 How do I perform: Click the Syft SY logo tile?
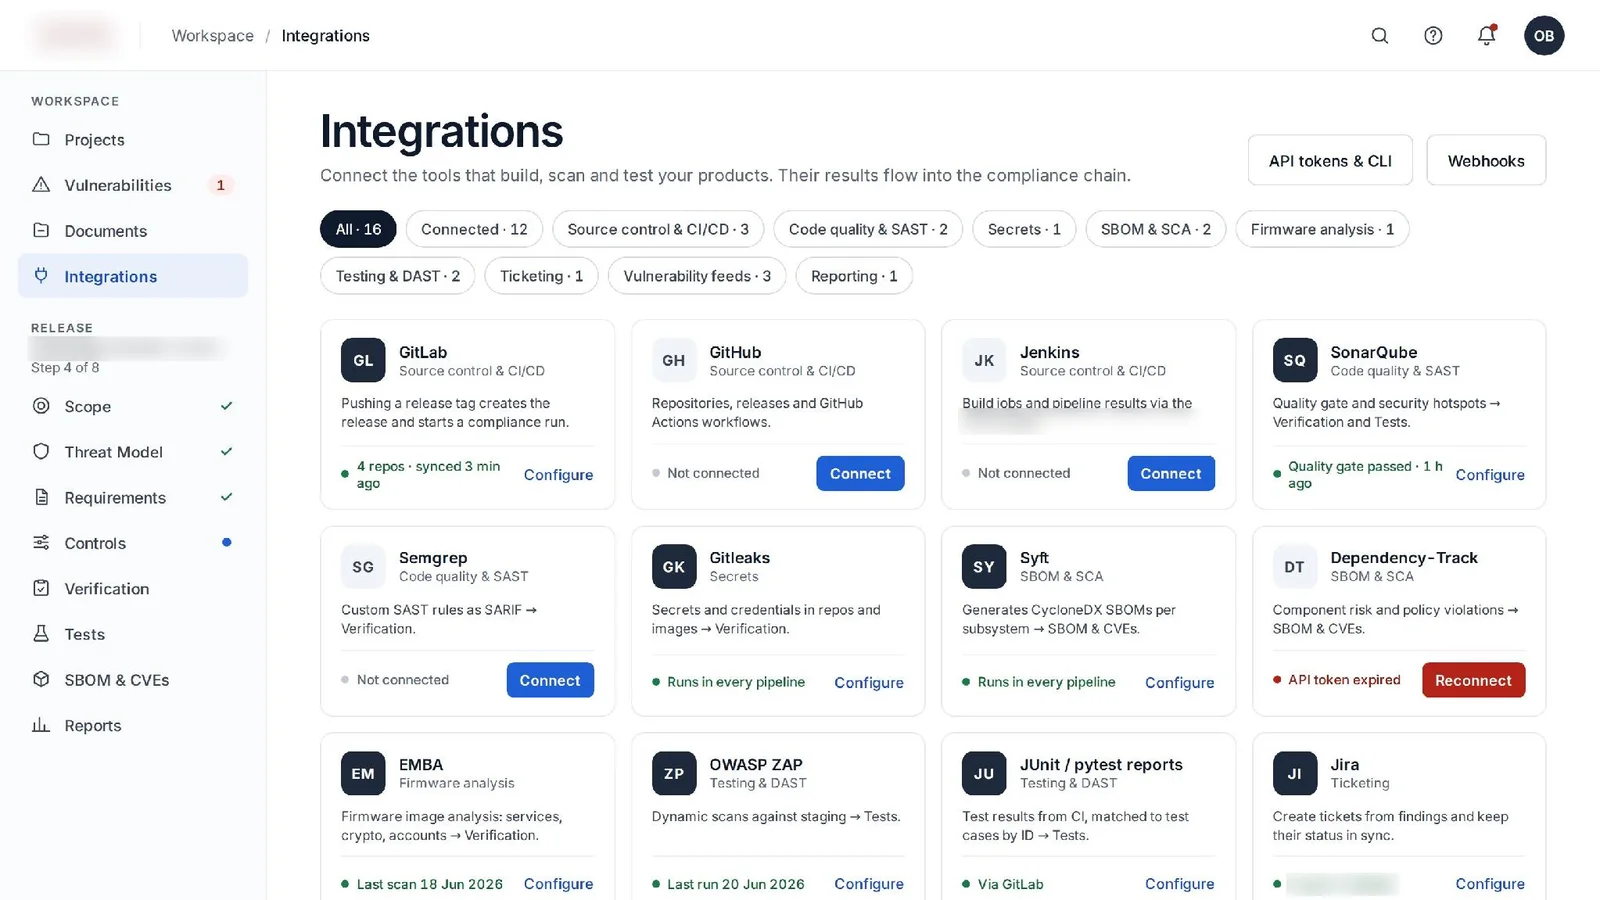(x=984, y=567)
